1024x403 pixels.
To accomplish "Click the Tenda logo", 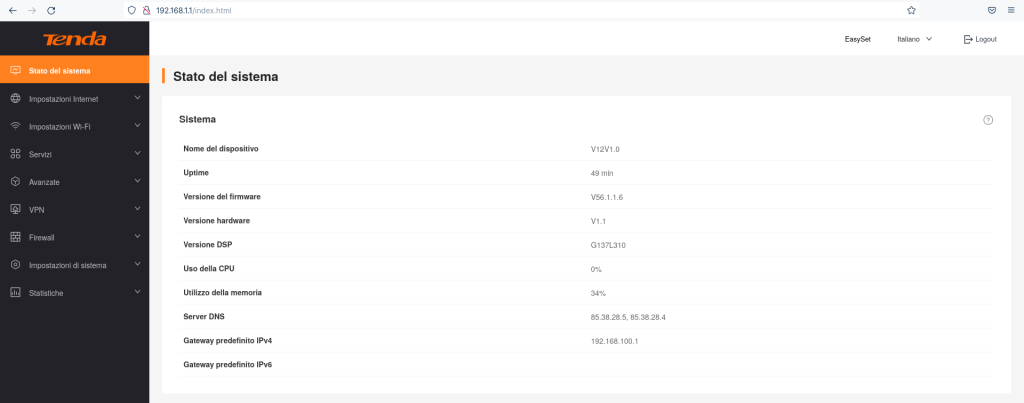I will 74,39.
